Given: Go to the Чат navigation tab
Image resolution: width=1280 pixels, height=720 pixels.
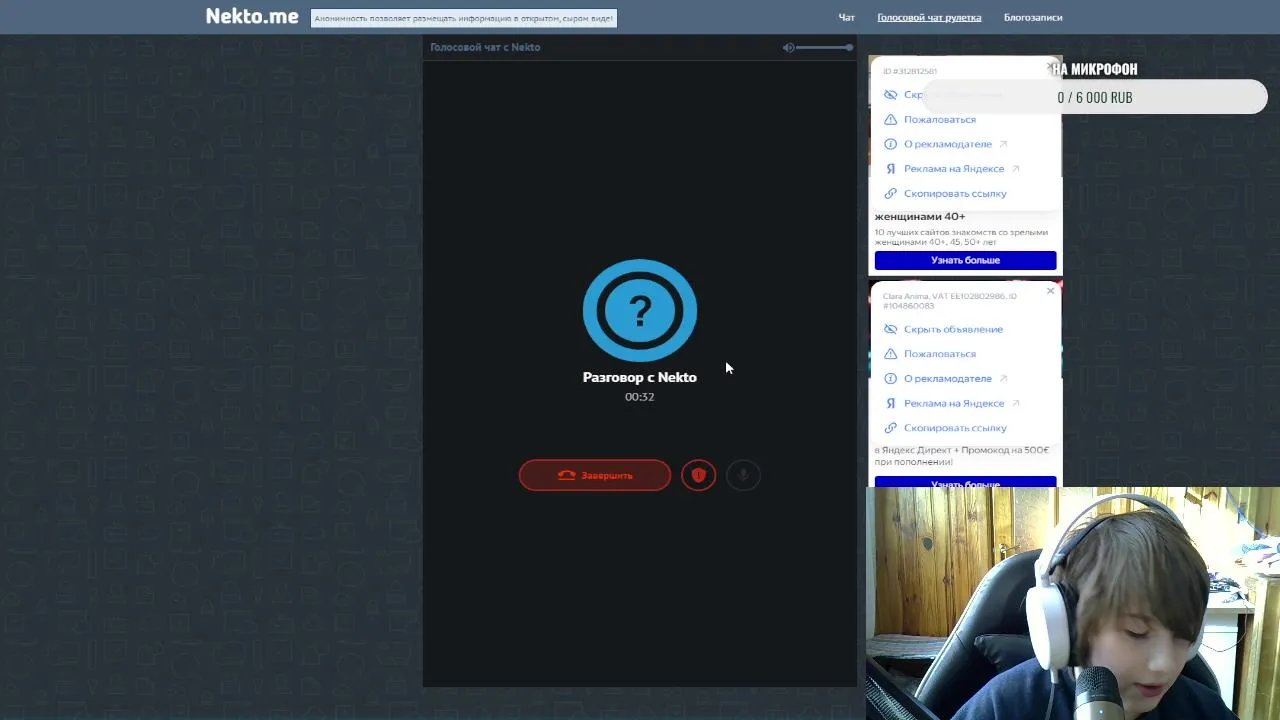Looking at the screenshot, I should click(847, 17).
